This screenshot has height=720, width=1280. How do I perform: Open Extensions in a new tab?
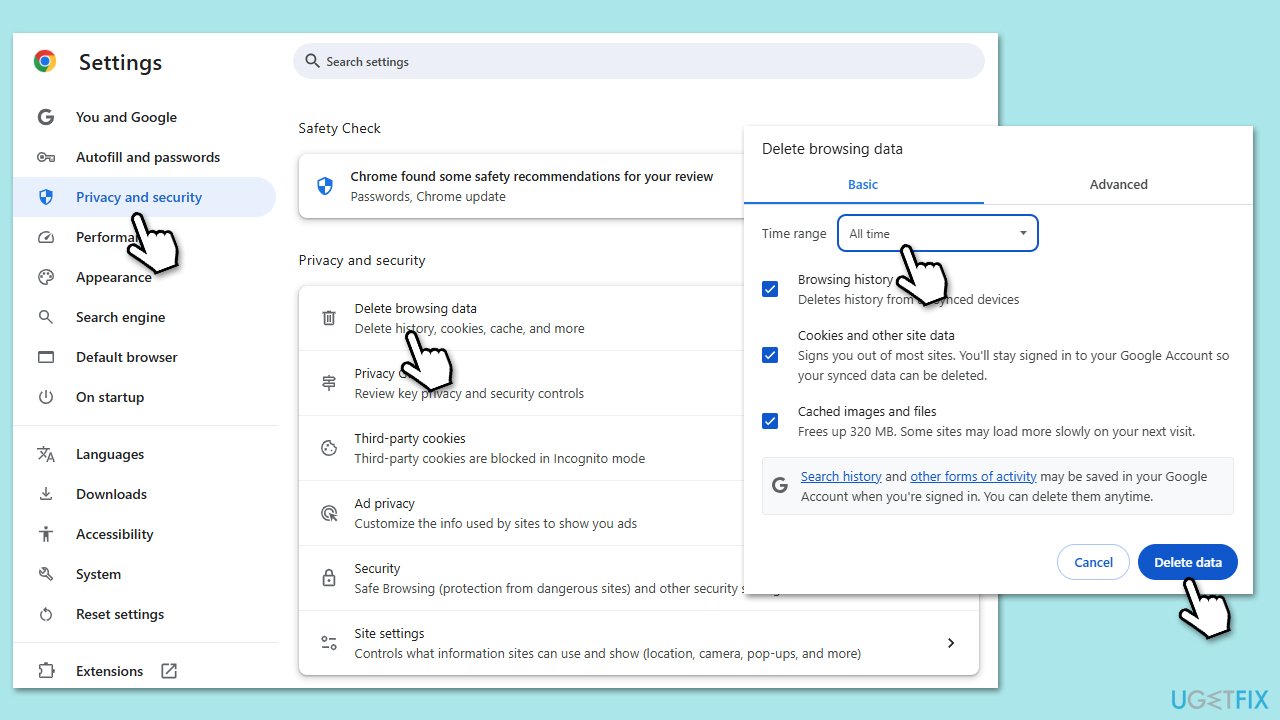pyautogui.click(x=171, y=670)
